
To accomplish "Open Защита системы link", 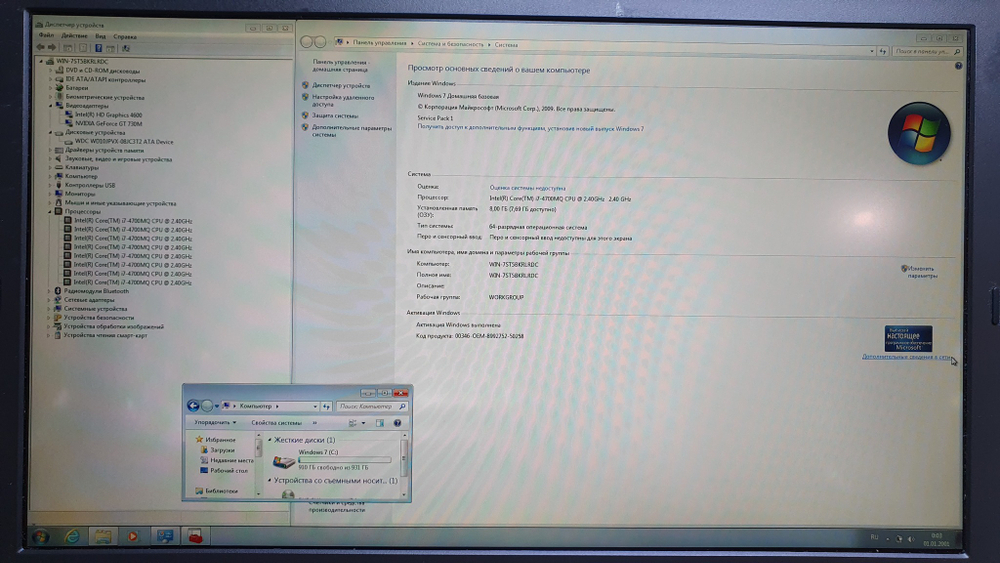I will pyautogui.click(x=335, y=116).
